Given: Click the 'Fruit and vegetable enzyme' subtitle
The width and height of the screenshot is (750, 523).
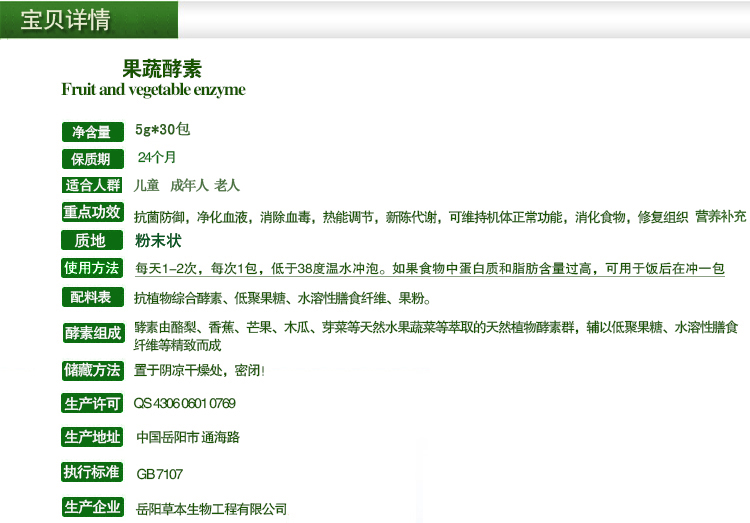Looking at the screenshot, I should tap(153, 90).
